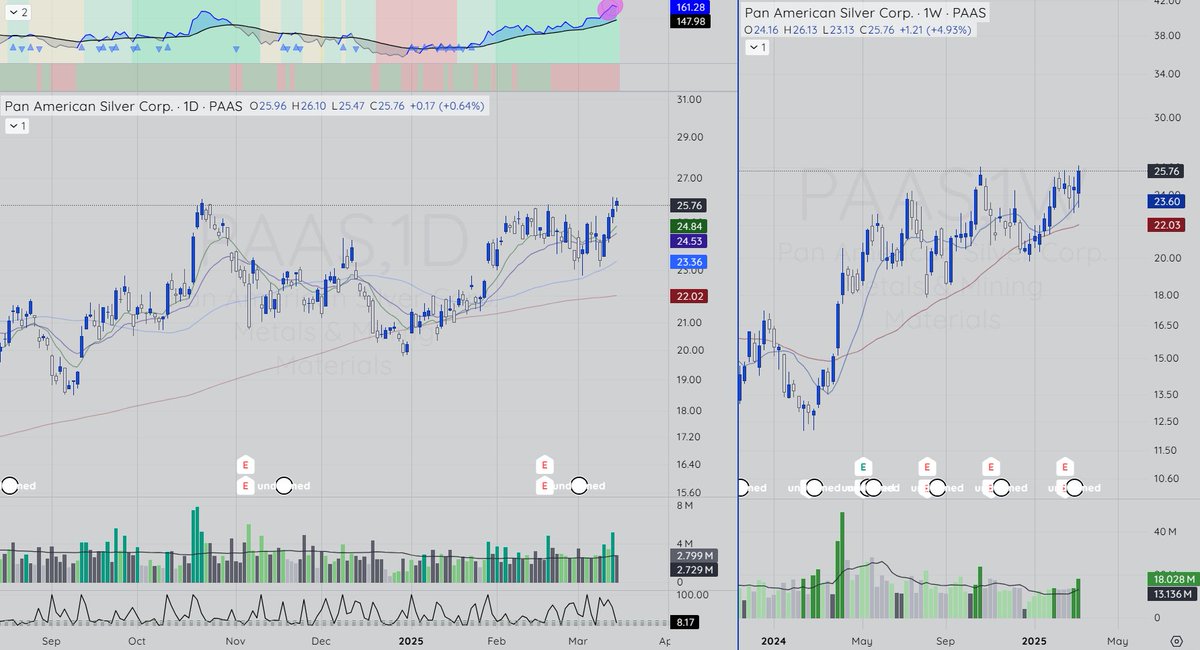This screenshot has width=1200, height=650.
Task: Click the circle event marker near November on daily chart
Action: [283, 486]
